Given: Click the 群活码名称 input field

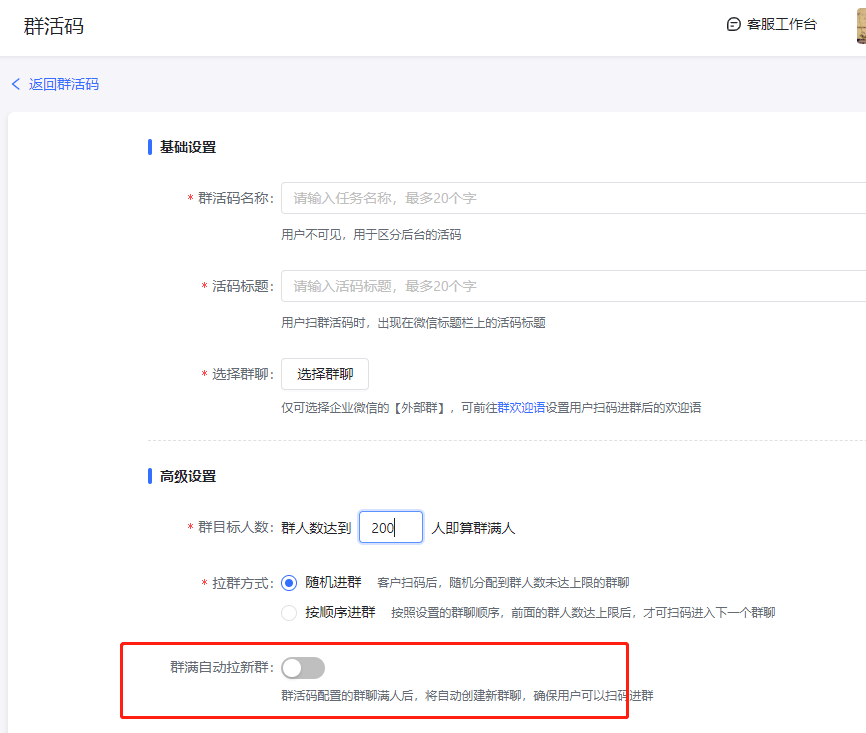Looking at the screenshot, I should (572, 198).
